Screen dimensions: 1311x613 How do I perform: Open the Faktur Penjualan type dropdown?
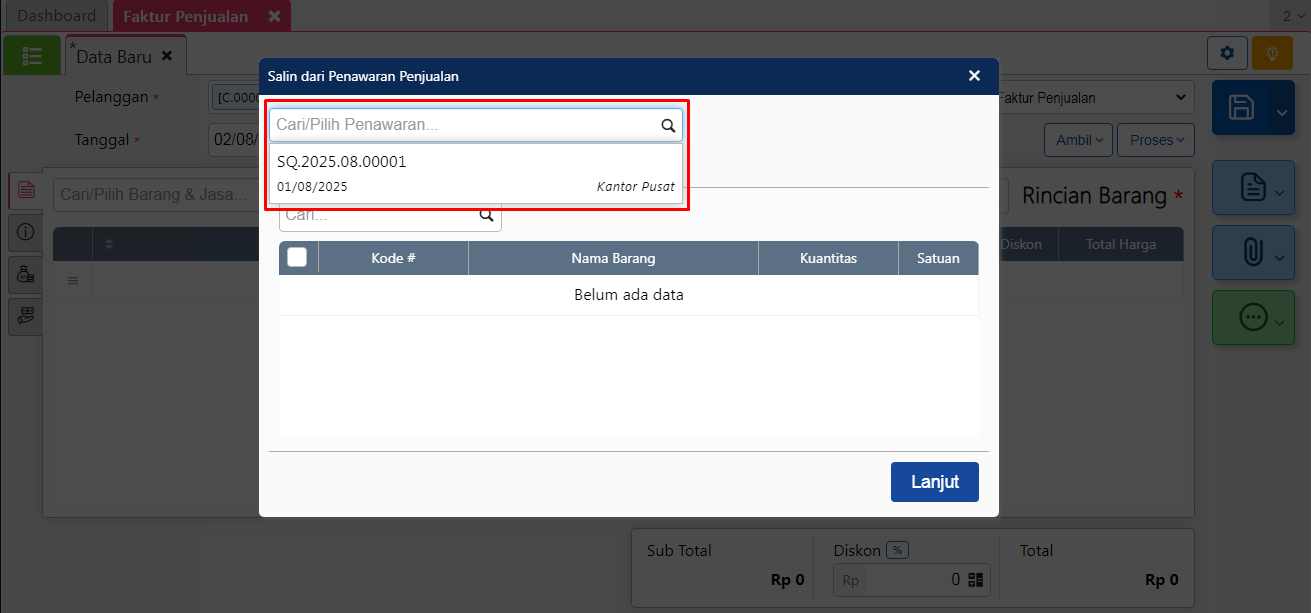(x=1093, y=98)
